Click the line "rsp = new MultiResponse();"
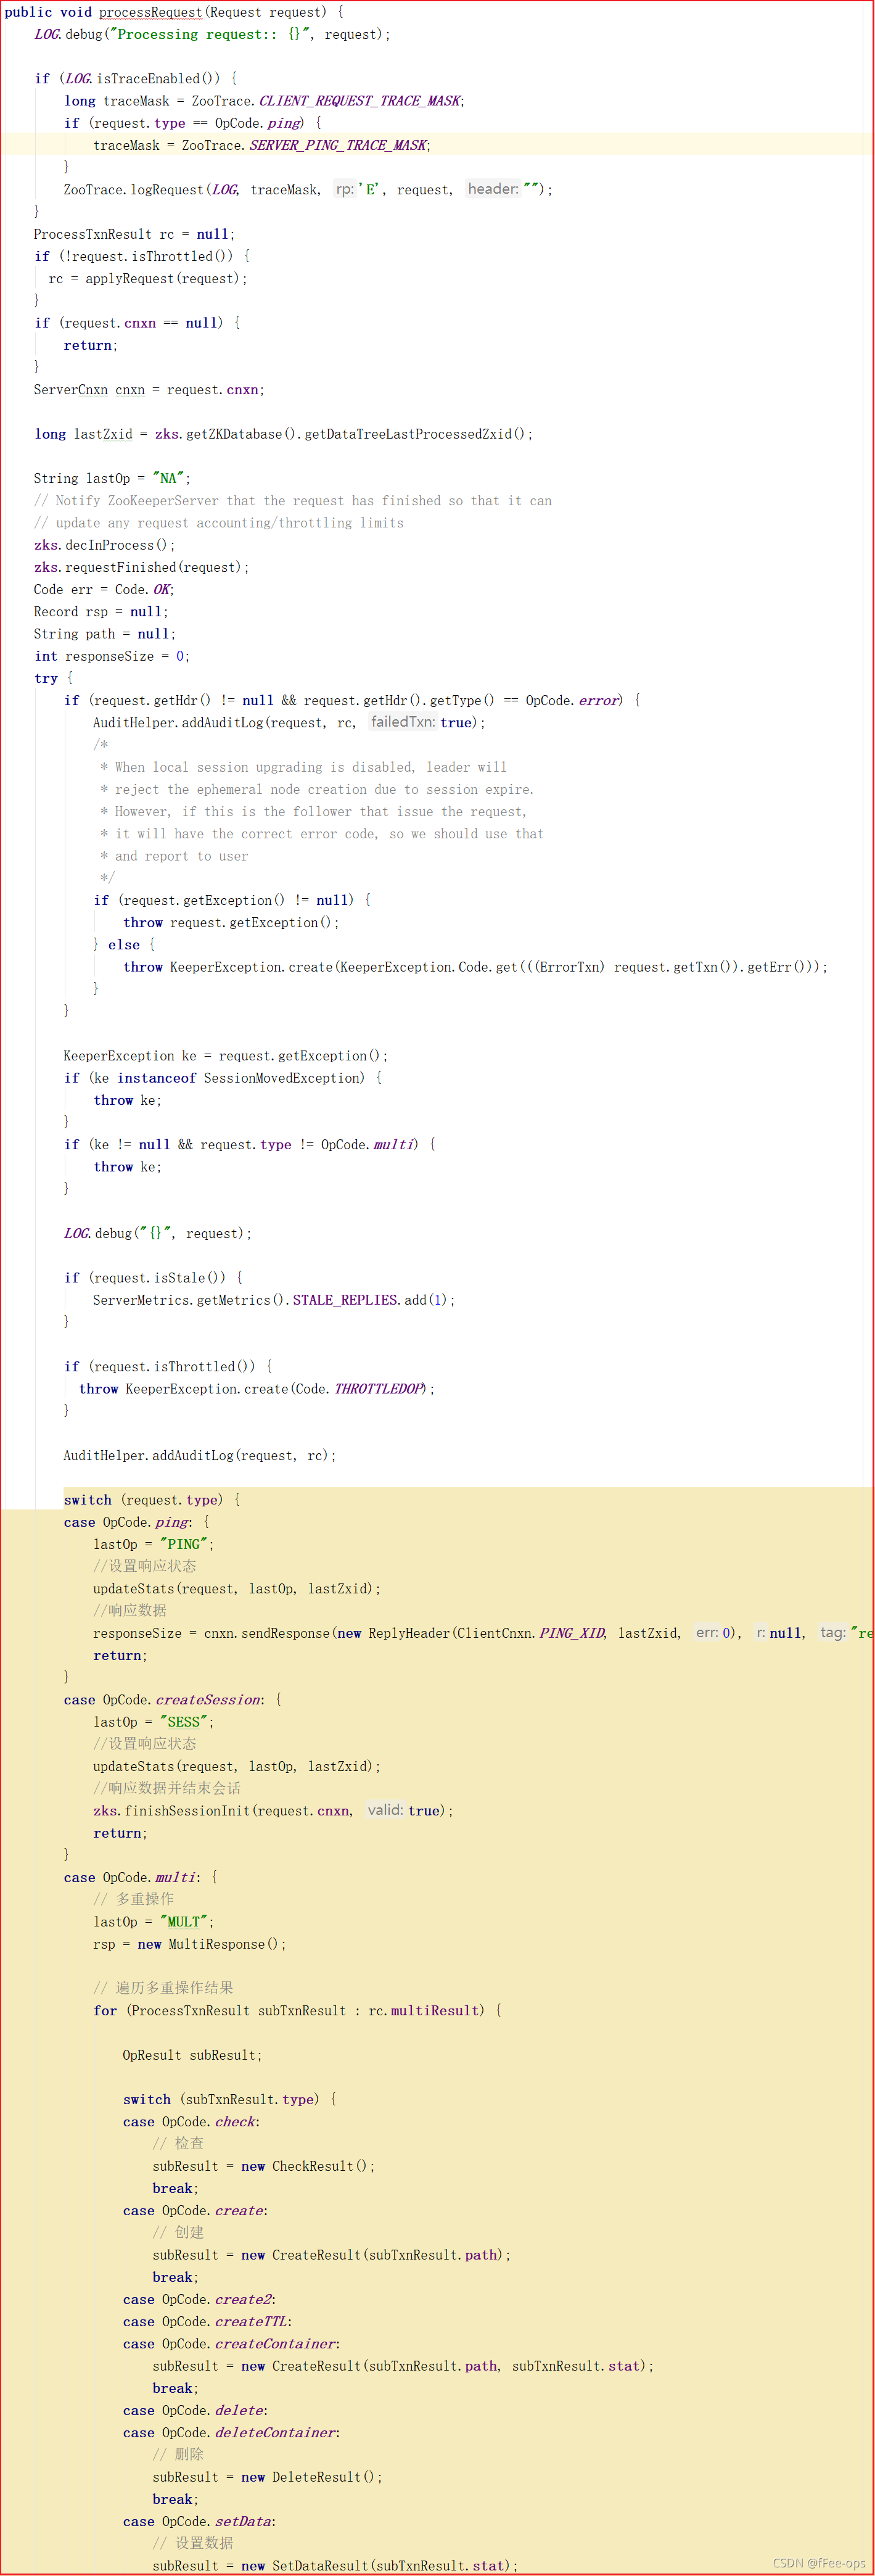The width and height of the screenshot is (875, 2576). coord(190,1944)
